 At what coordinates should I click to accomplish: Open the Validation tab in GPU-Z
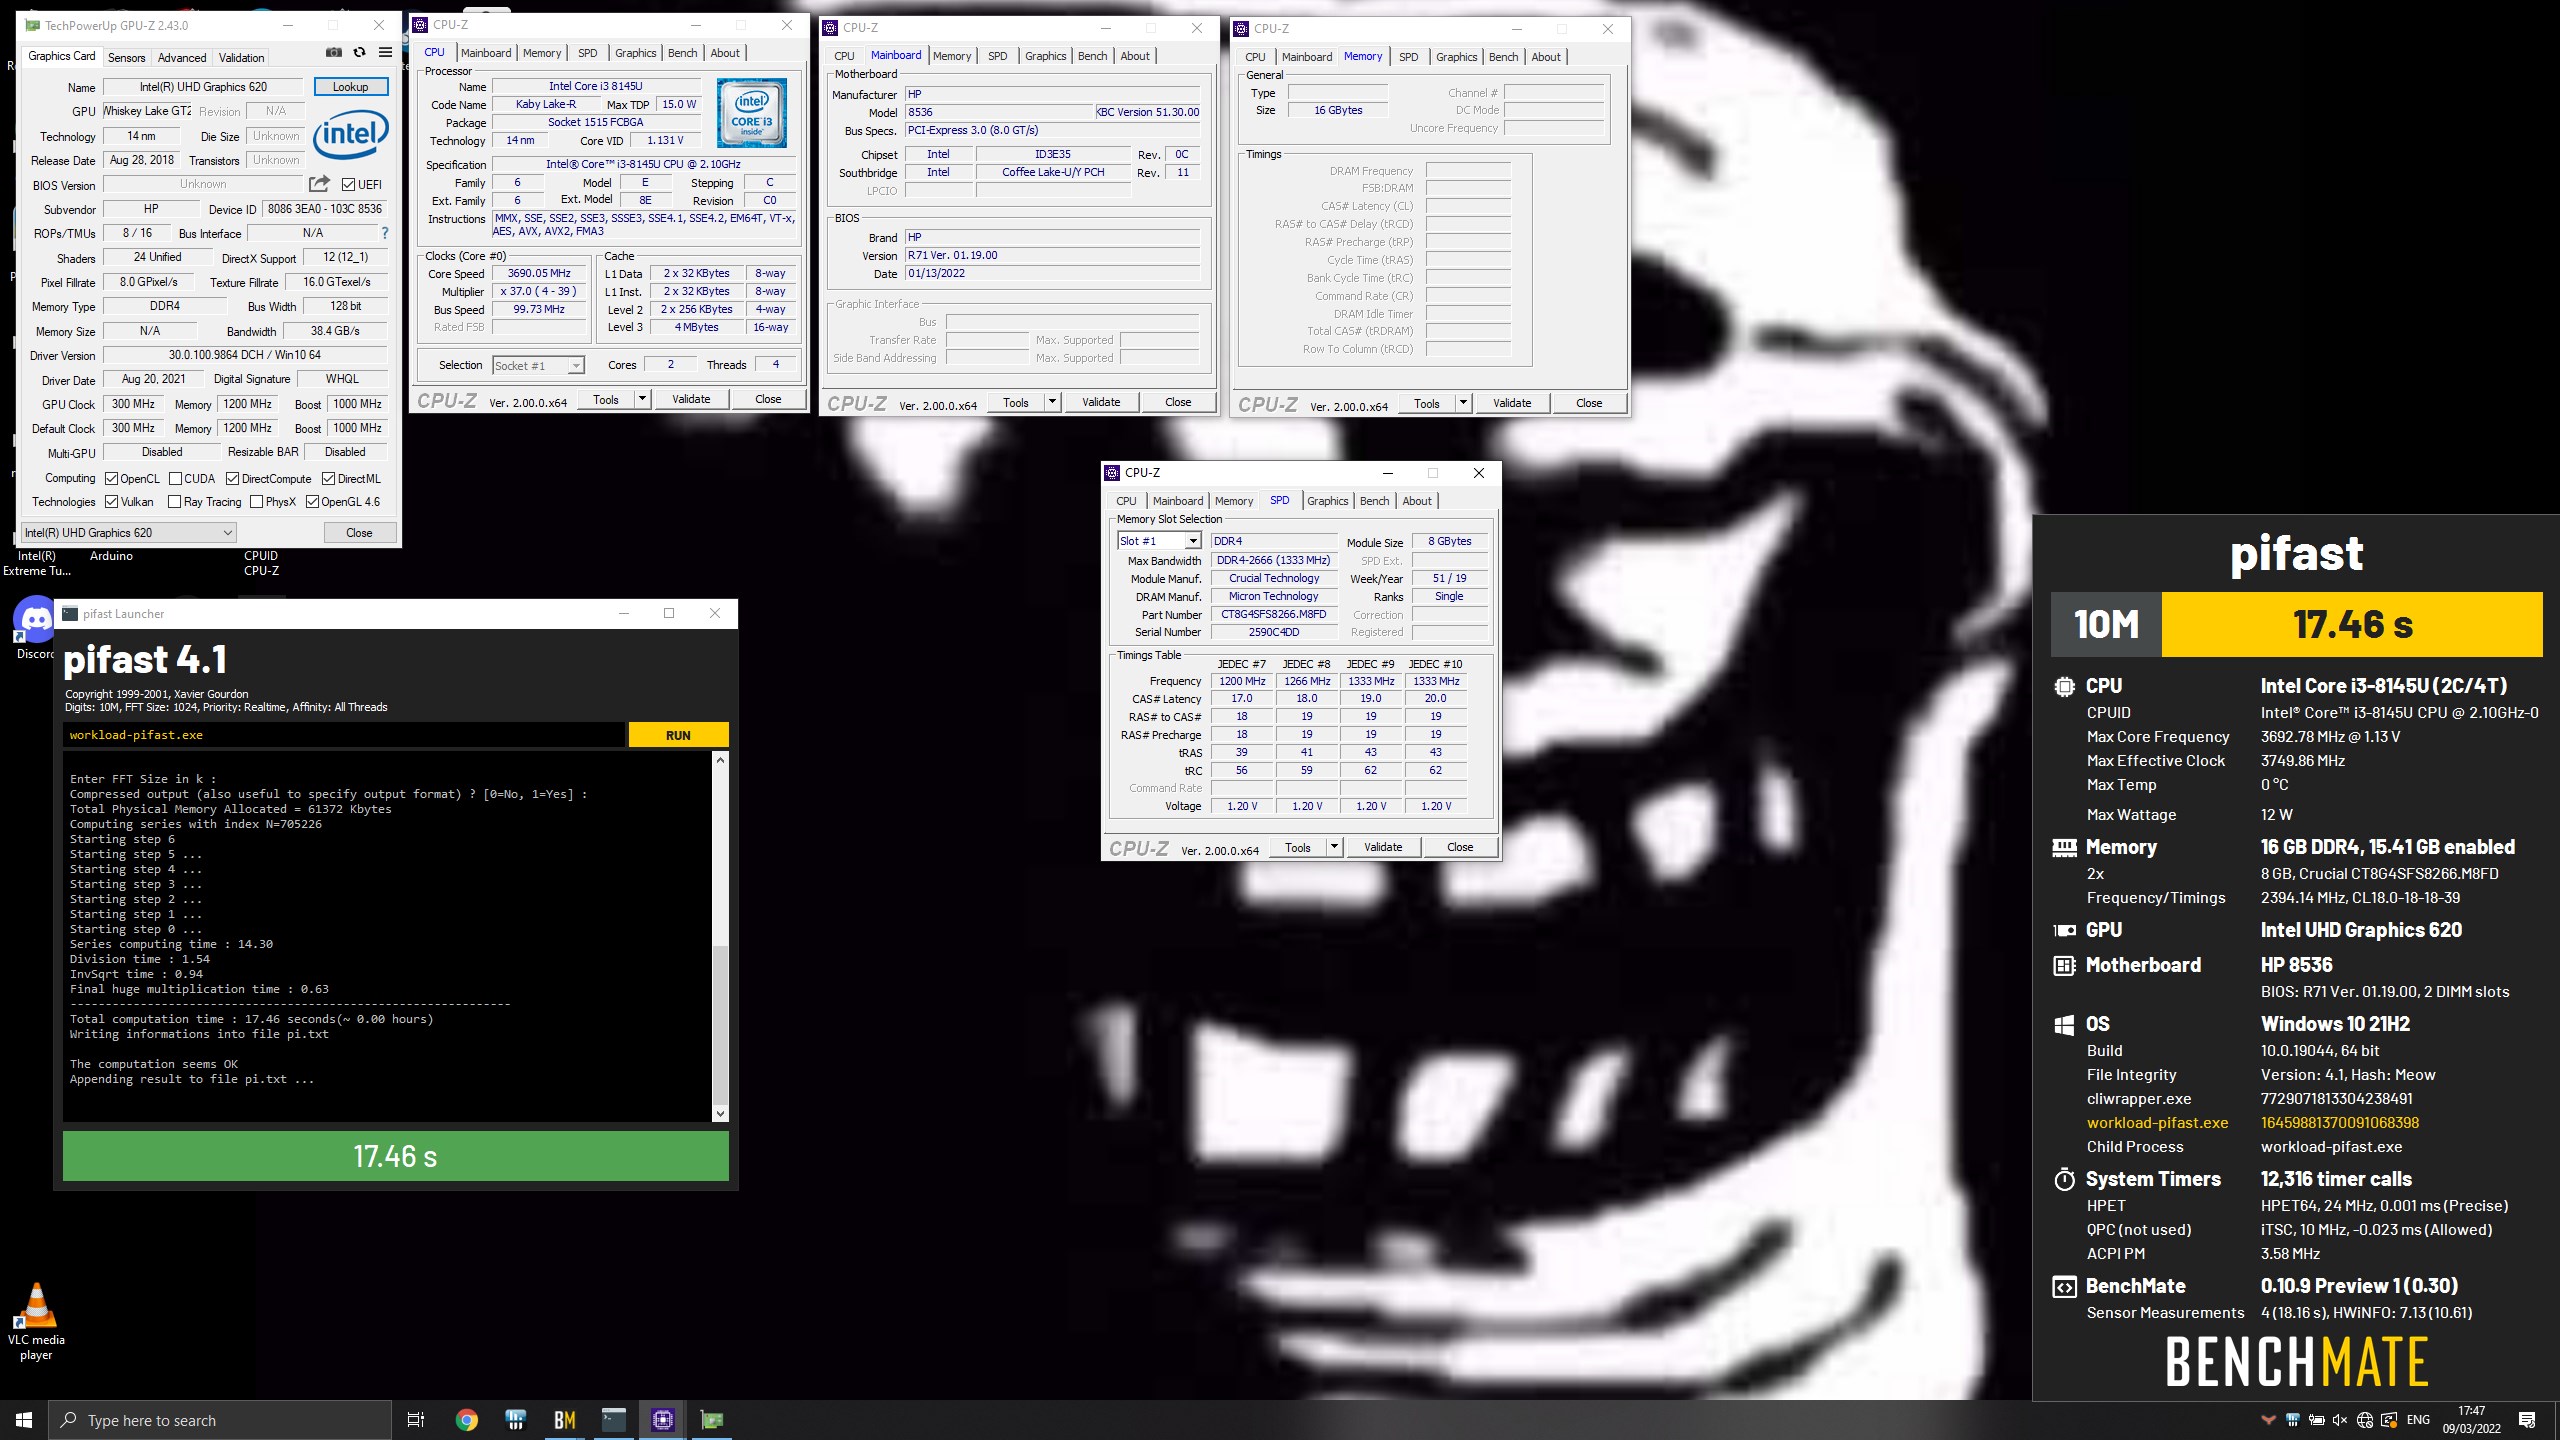242,57
